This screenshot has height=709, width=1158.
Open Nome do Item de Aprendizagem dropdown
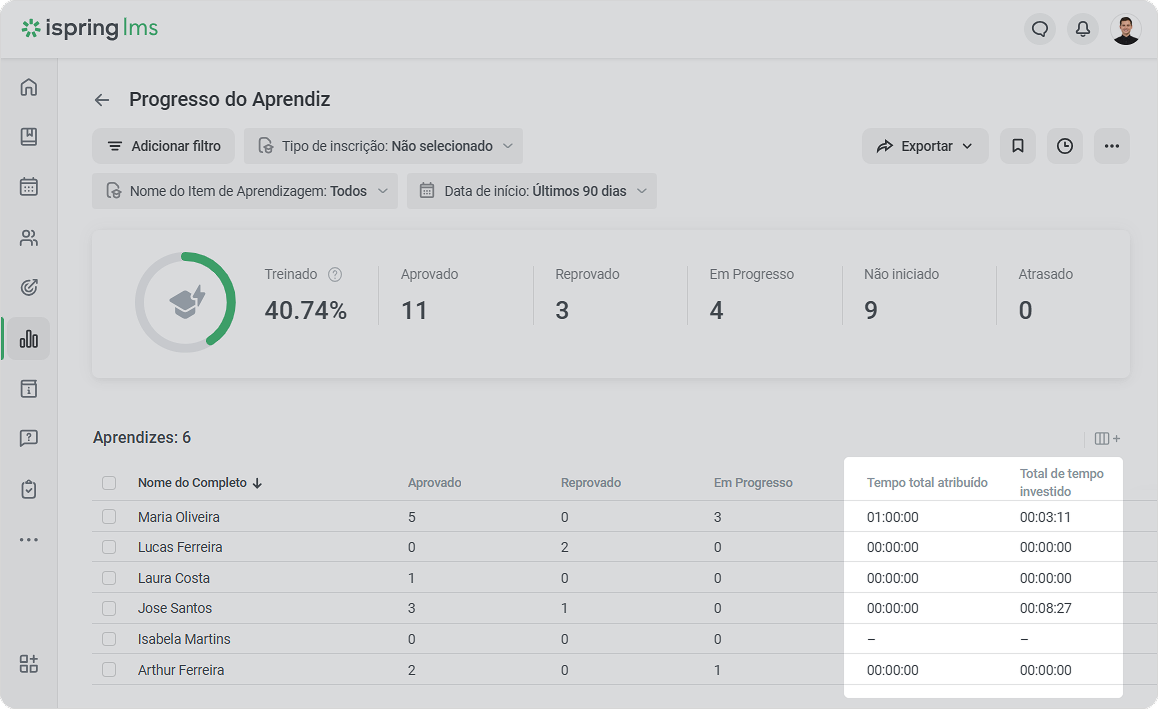[x=245, y=191]
